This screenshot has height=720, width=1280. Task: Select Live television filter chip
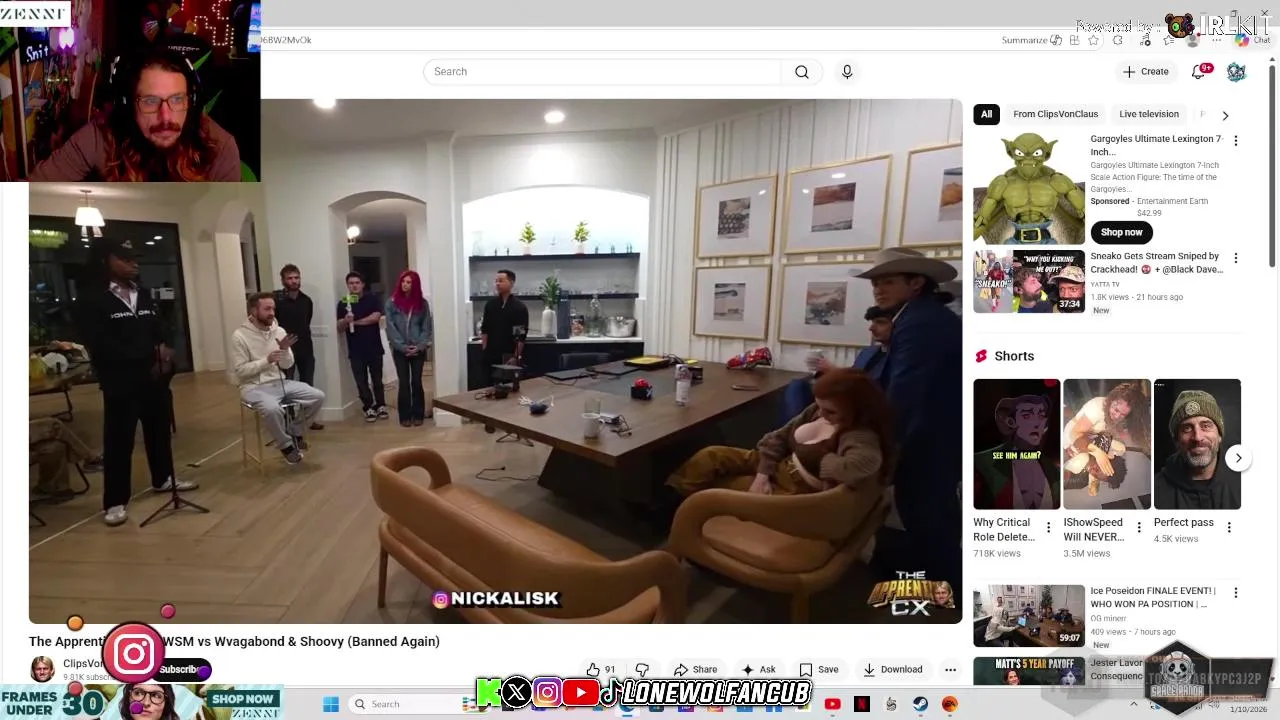[1149, 114]
